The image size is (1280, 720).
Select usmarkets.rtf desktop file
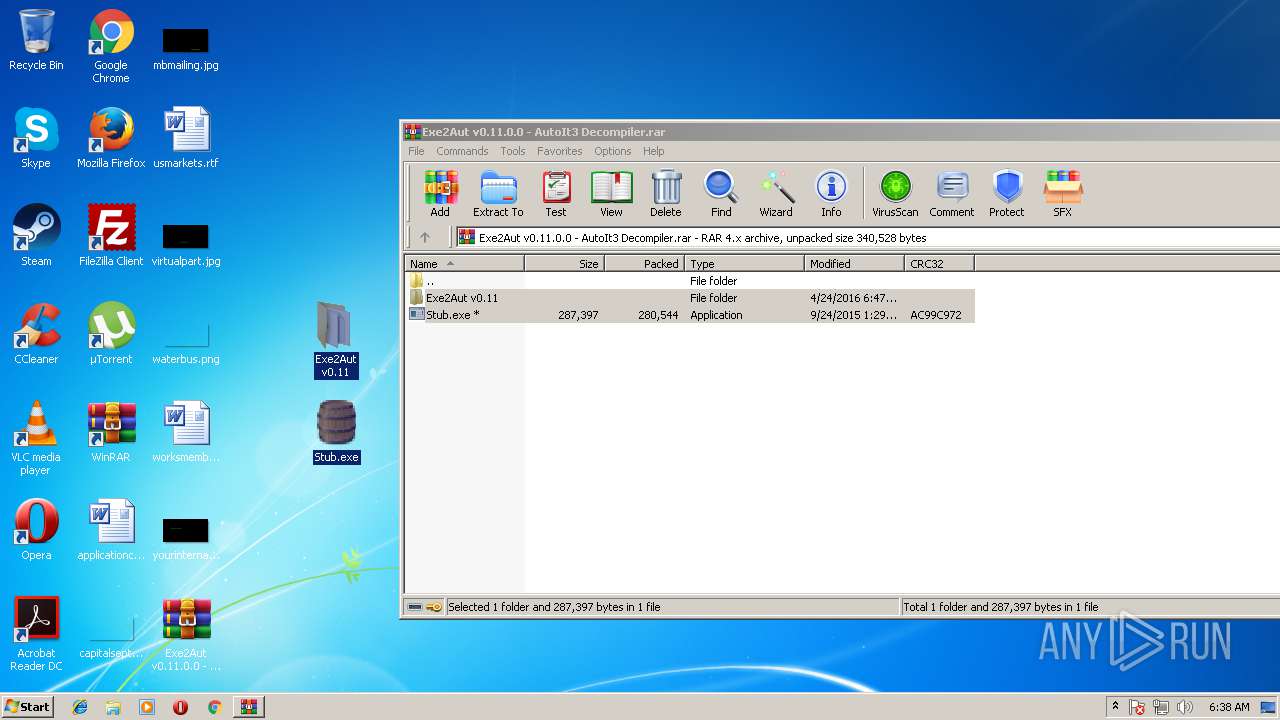186,138
